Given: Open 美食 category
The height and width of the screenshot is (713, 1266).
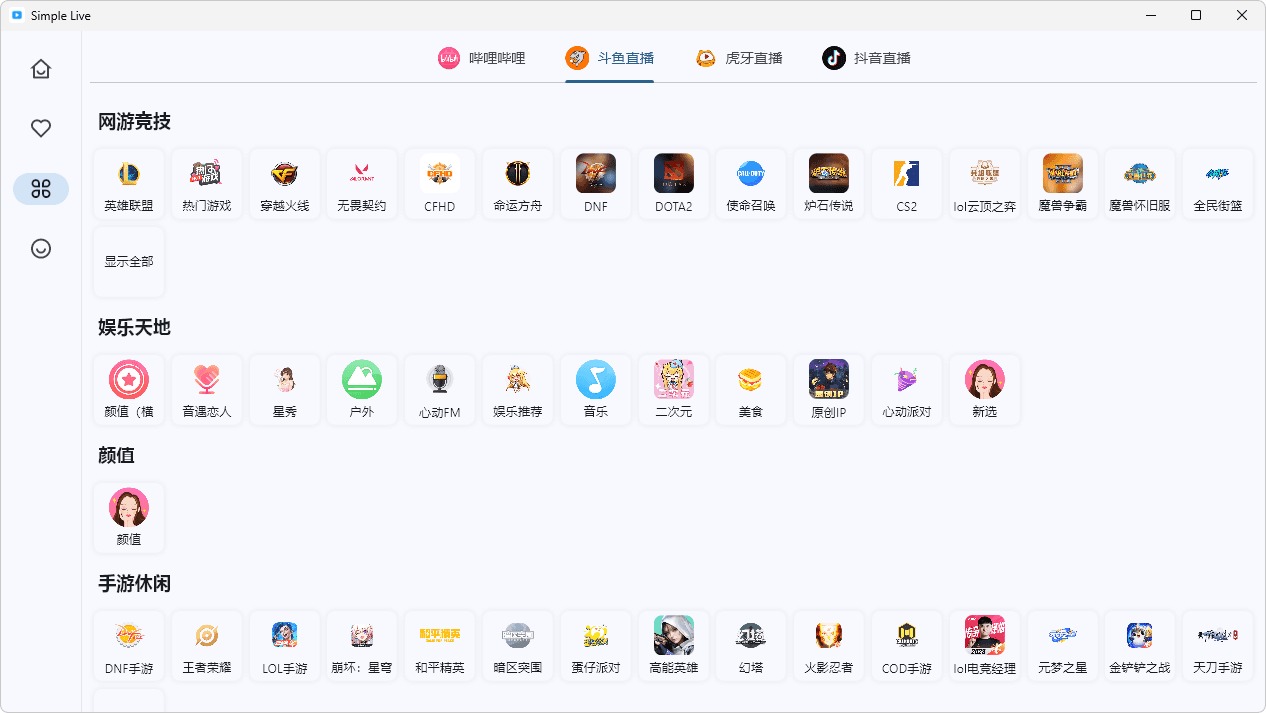Looking at the screenshot, I should click(x=751, y=390).
